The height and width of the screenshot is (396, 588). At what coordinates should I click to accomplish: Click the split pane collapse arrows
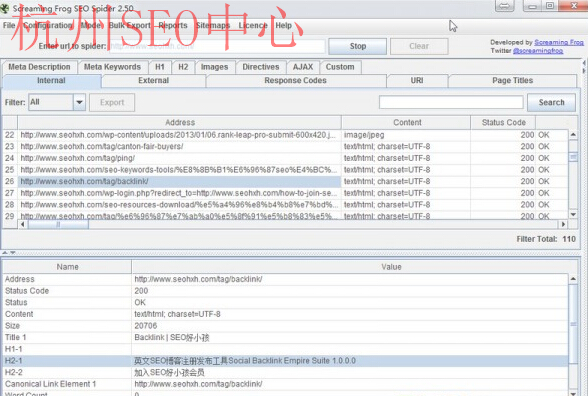pyautogui.click(x=9, y=252)
